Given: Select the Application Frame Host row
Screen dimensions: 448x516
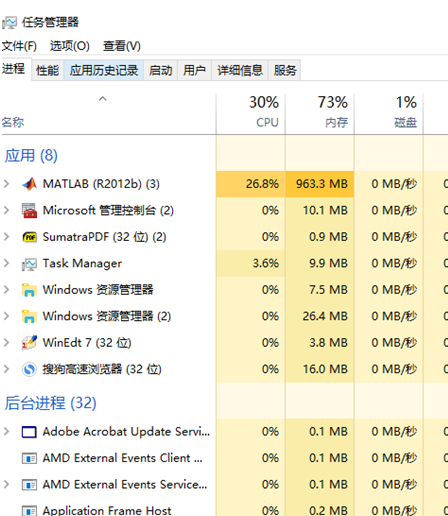Looking at the screenshot, I should 224,510.
